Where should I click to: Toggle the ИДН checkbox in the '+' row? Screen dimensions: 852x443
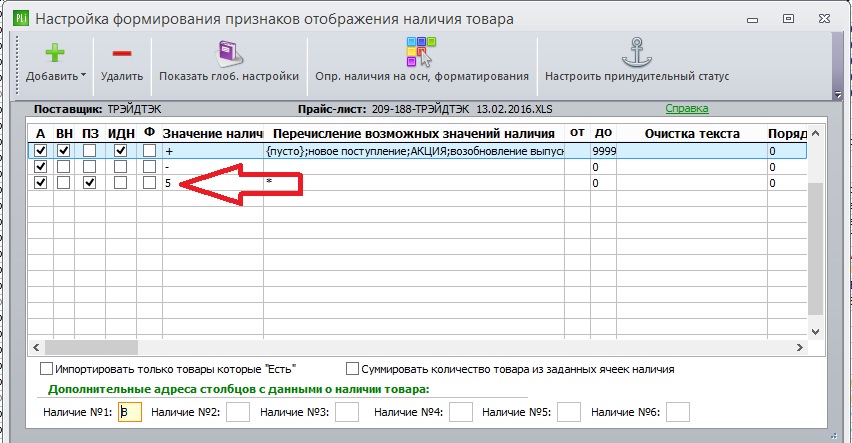(121, 151)
